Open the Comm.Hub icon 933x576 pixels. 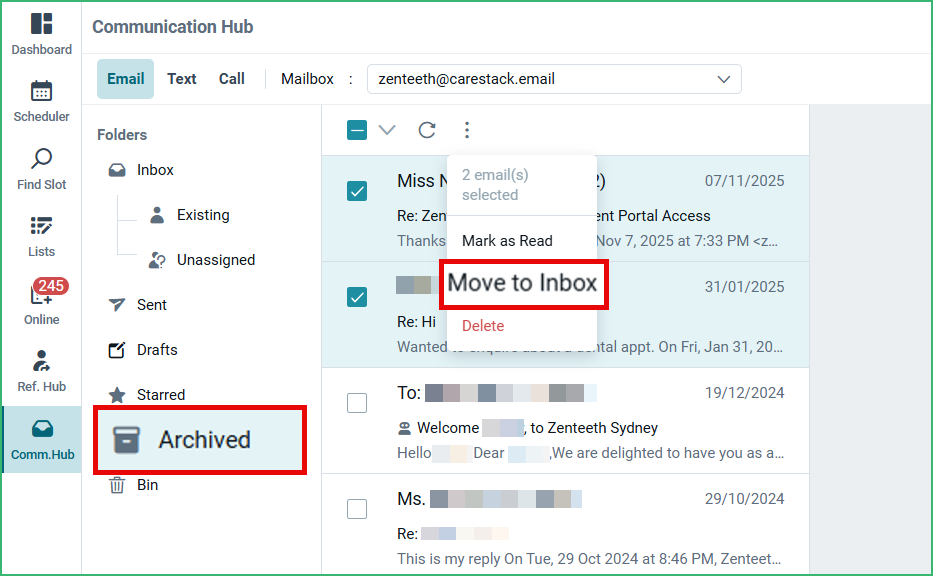42,428
